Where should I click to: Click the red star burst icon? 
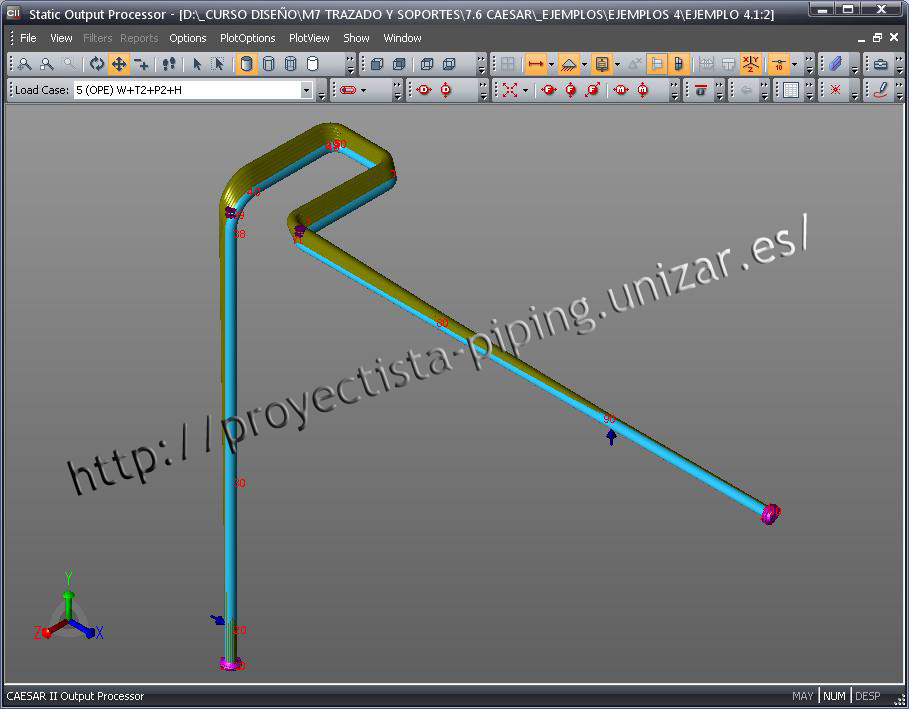pos(835,90)
